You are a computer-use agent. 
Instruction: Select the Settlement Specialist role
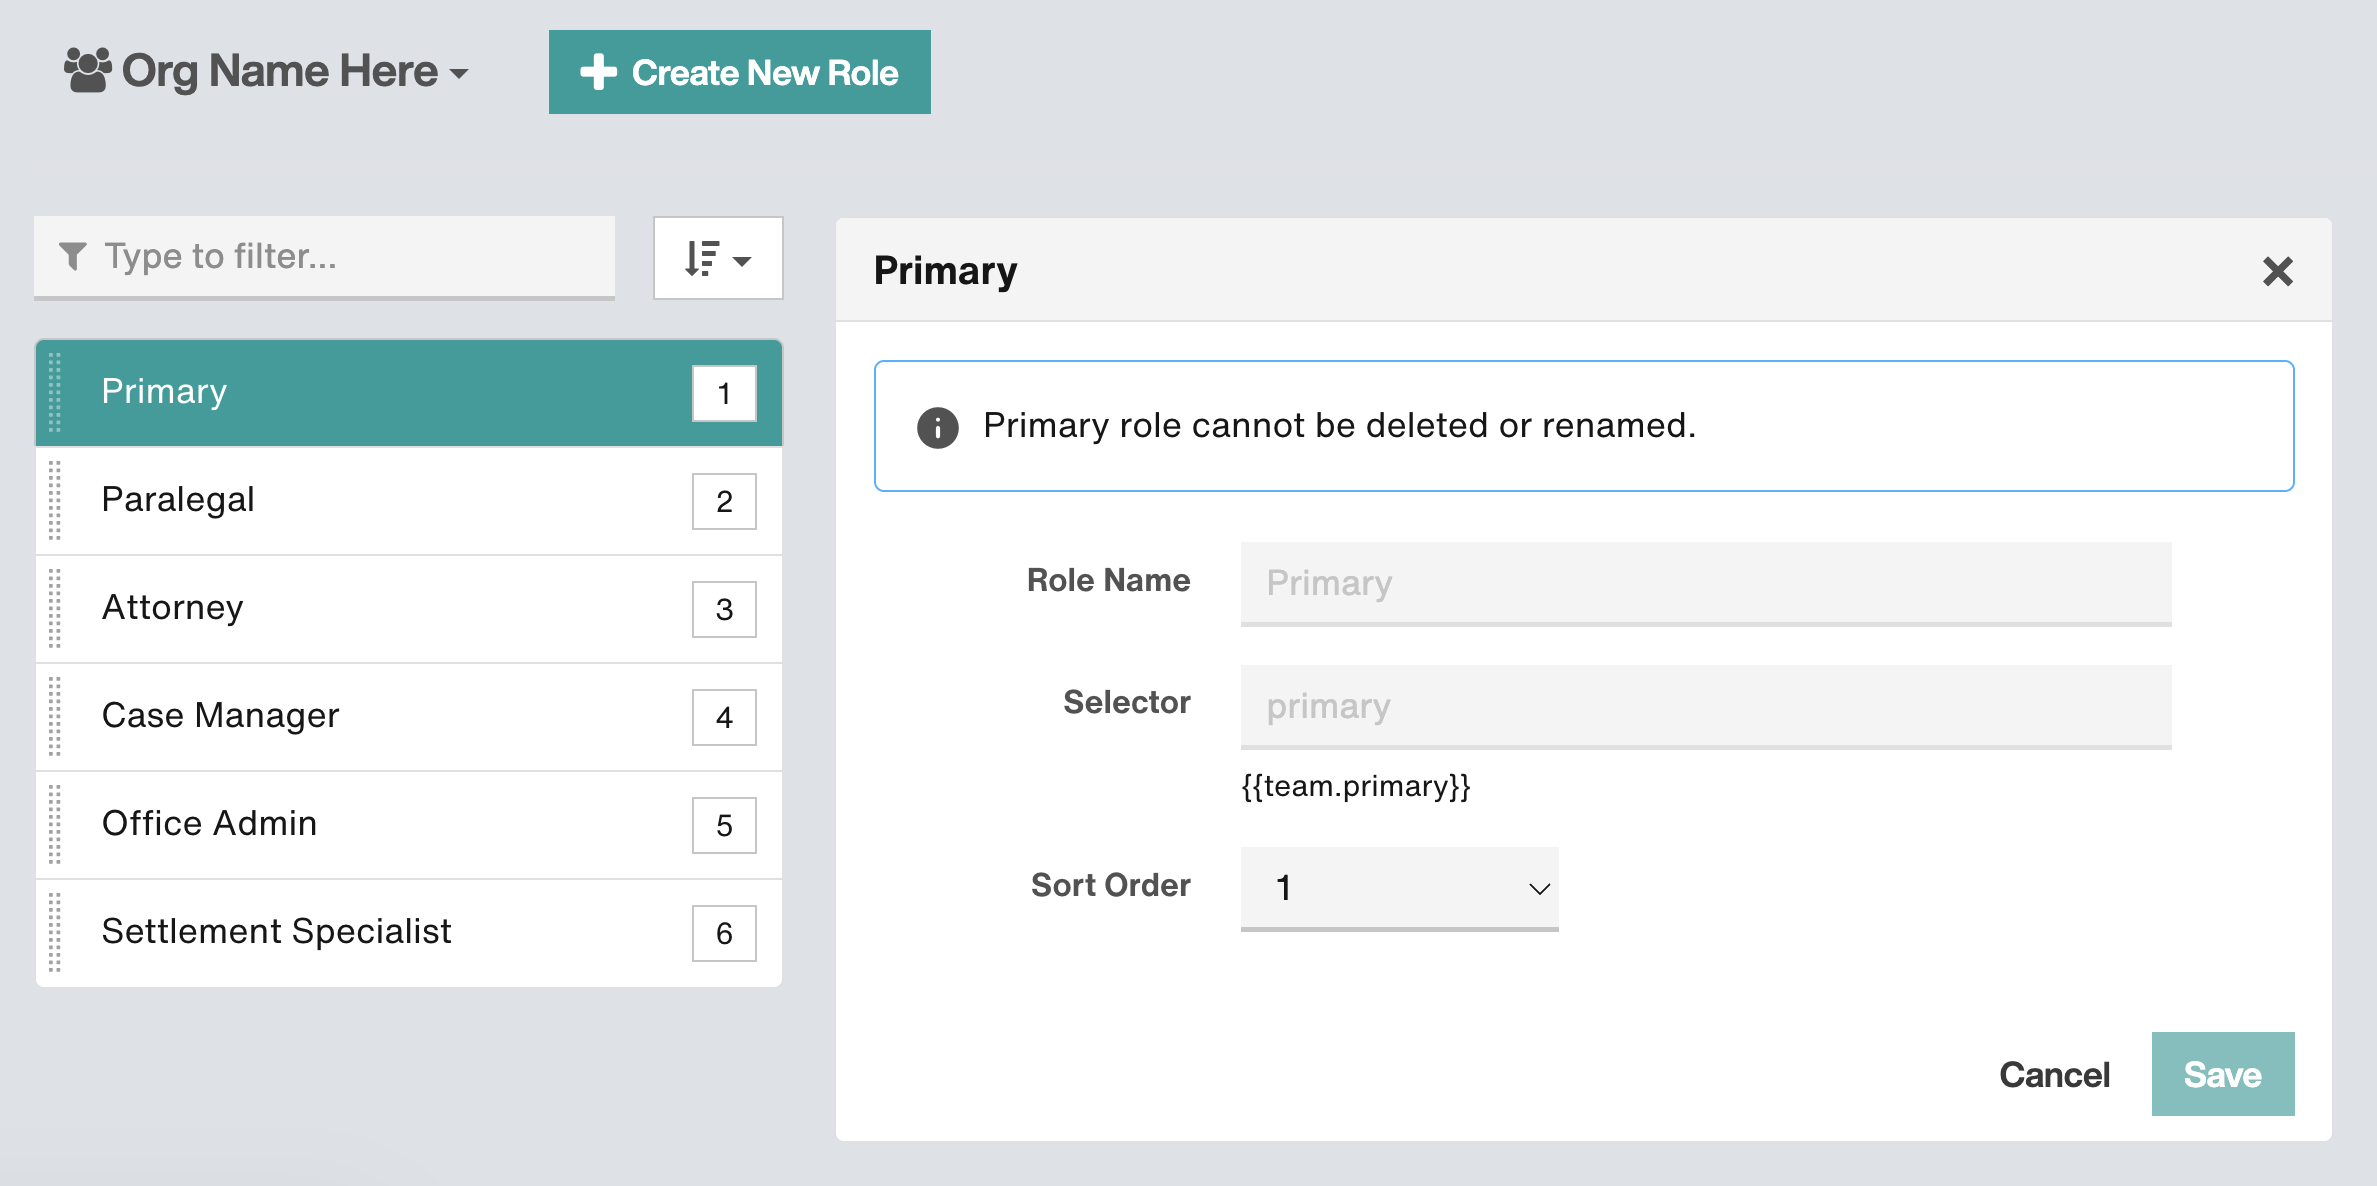tap(409, 933)
